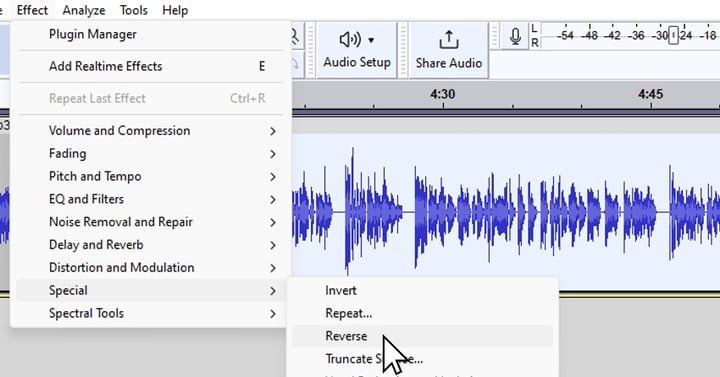Expand the Delay and Reverb submenu

(151, 245)
